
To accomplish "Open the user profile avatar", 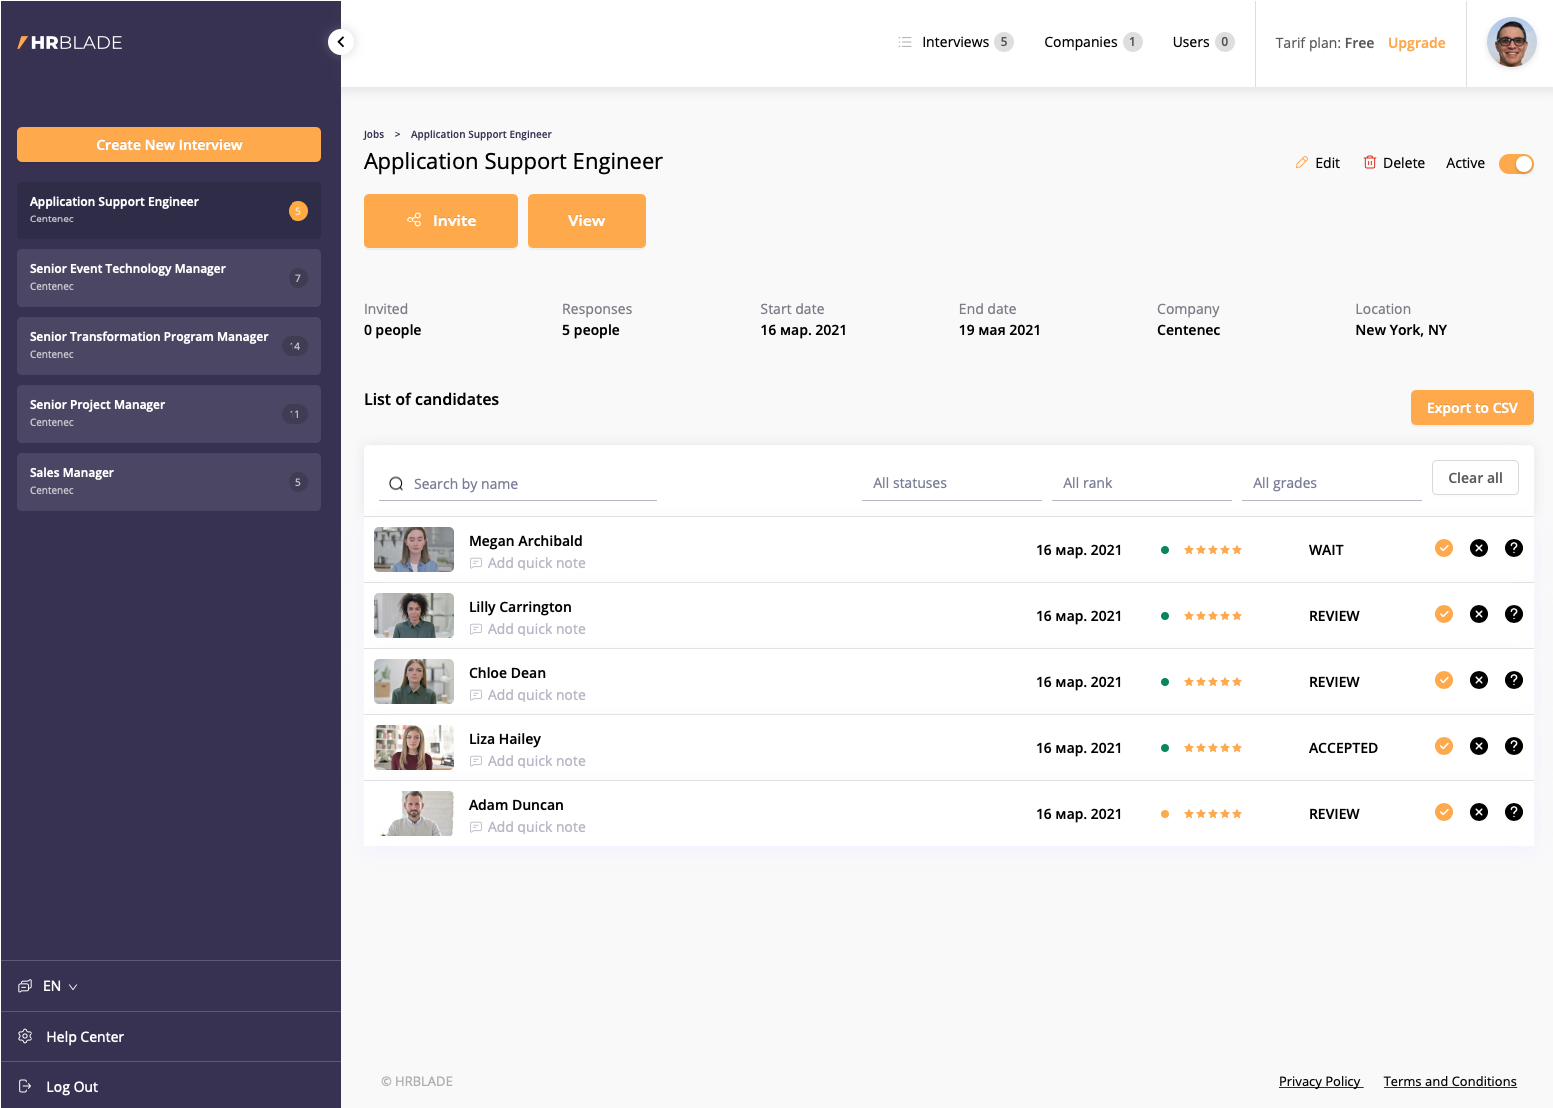I will pos(1511,43).
